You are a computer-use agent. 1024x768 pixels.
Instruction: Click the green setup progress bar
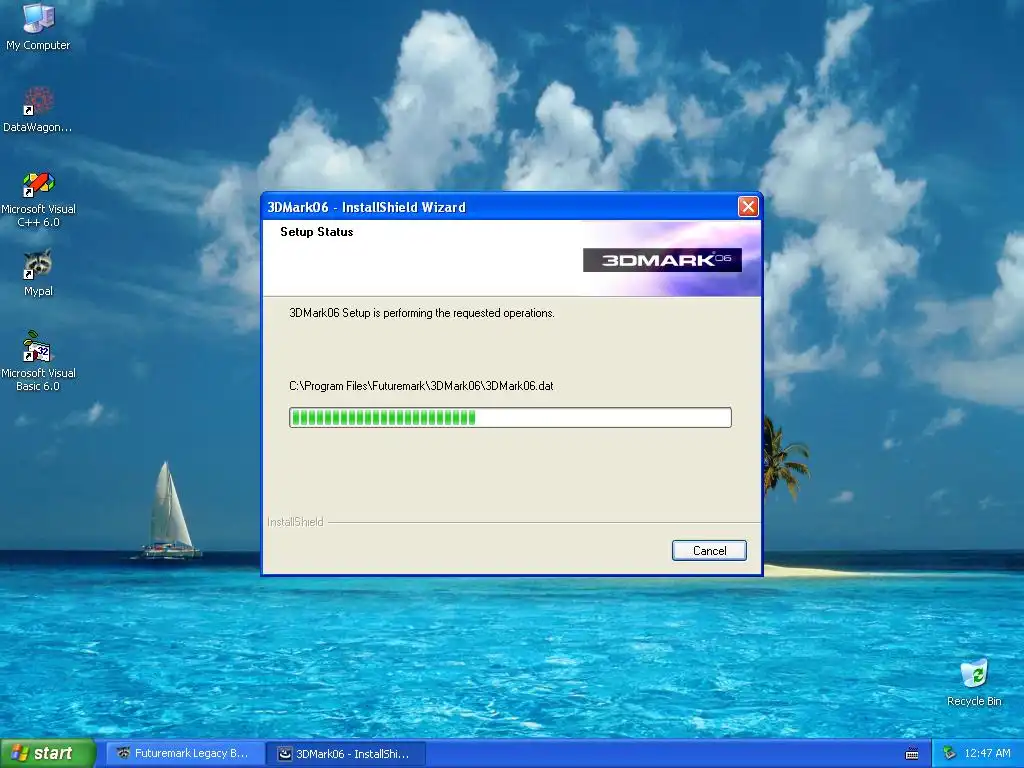click(510, 417)
